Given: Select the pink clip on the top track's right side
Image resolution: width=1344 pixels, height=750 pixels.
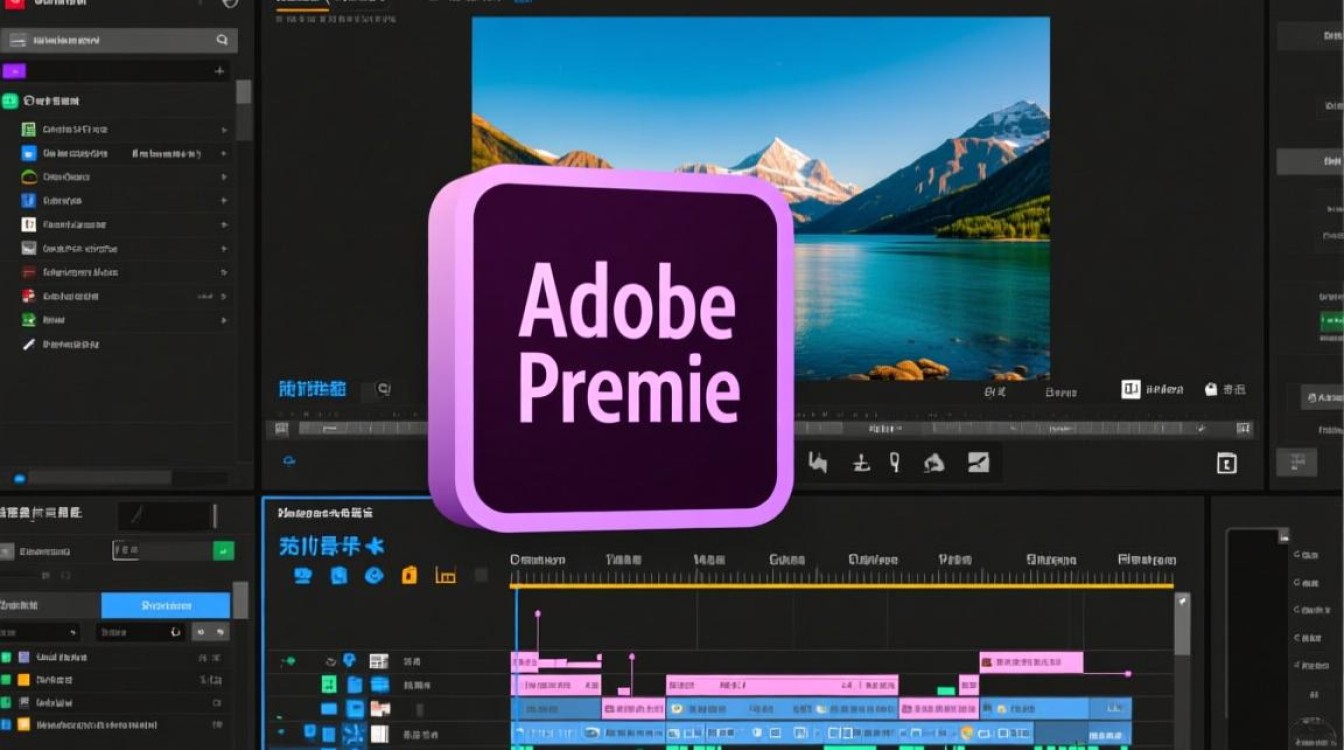Looking at the screenshot, I should 1031,662.
